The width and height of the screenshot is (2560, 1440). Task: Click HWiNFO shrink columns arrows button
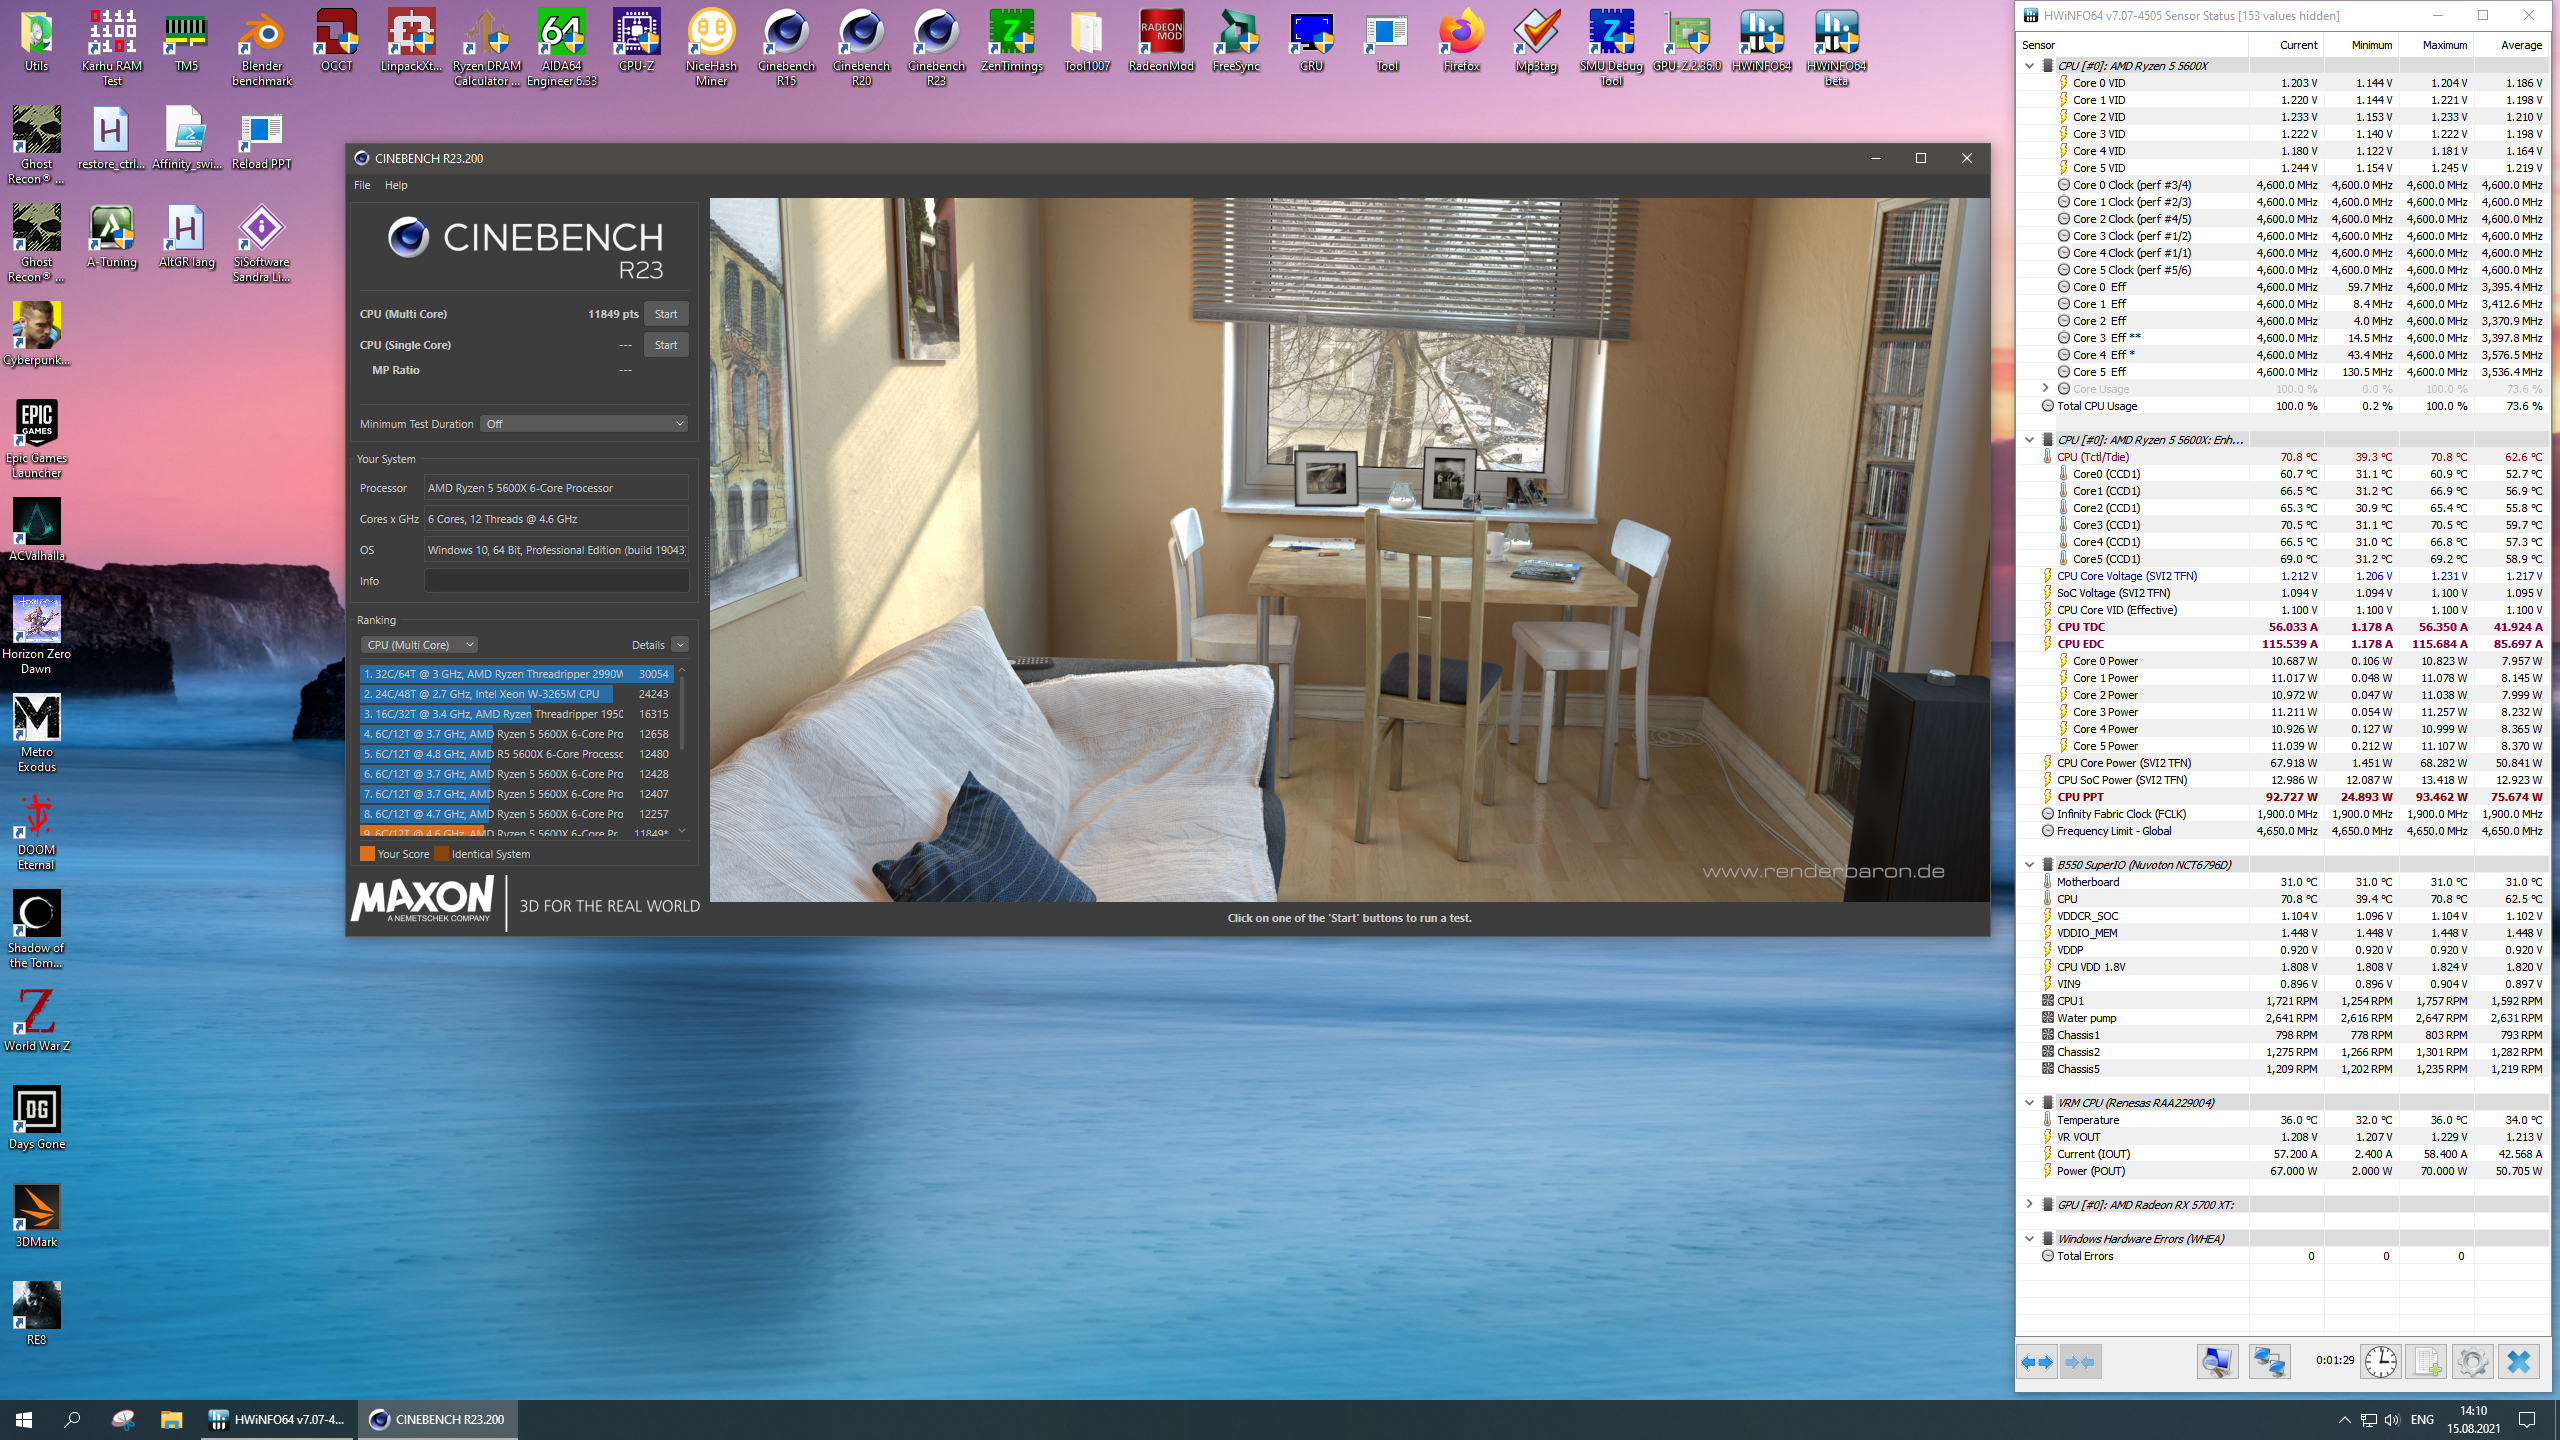coord(2080,1361)
